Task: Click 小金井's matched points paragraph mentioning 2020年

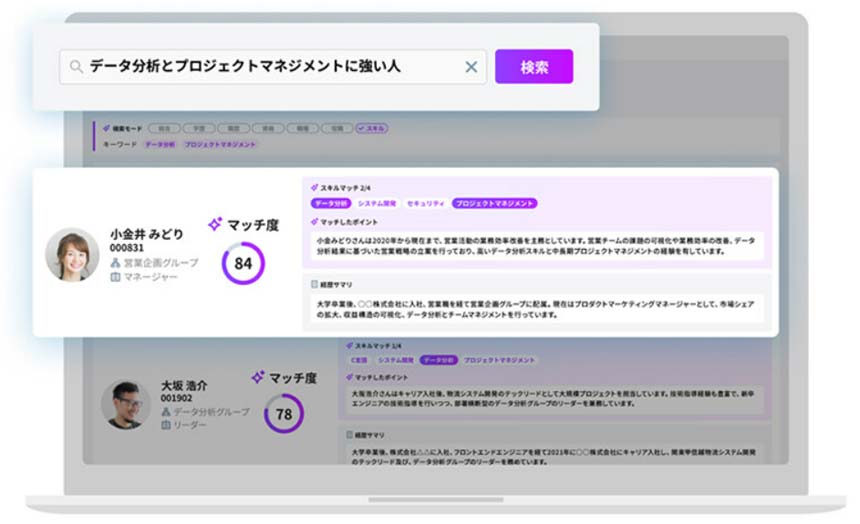Action: [x=536, y=246]
